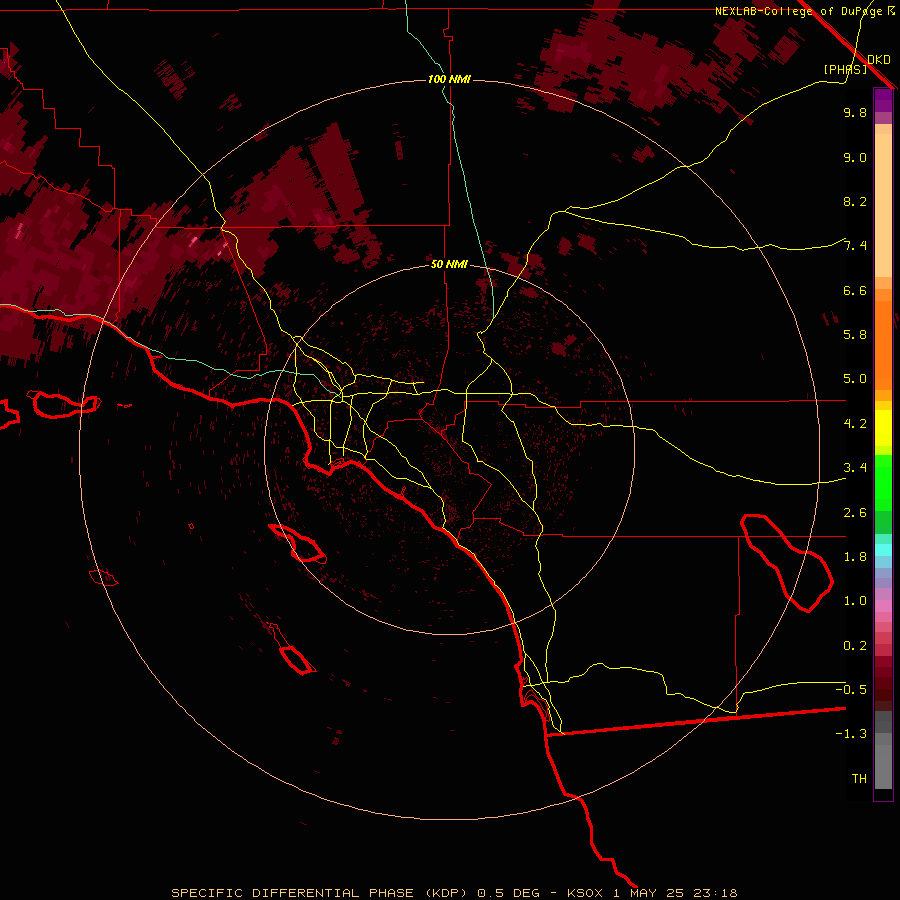Click the -0.5 legend value
The height and width of the screenshot is (900, 900).
851,690
